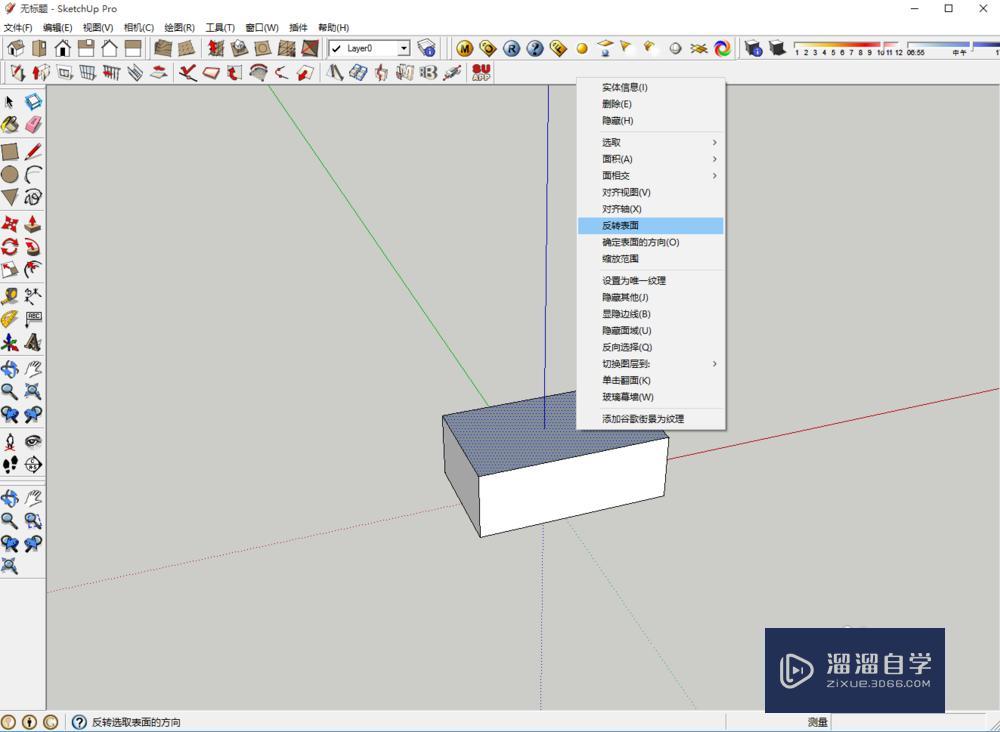This screenshot has height=732, width=1000.
Task: Select the Push/Pull tool
Action: click(x=33, y=224)
